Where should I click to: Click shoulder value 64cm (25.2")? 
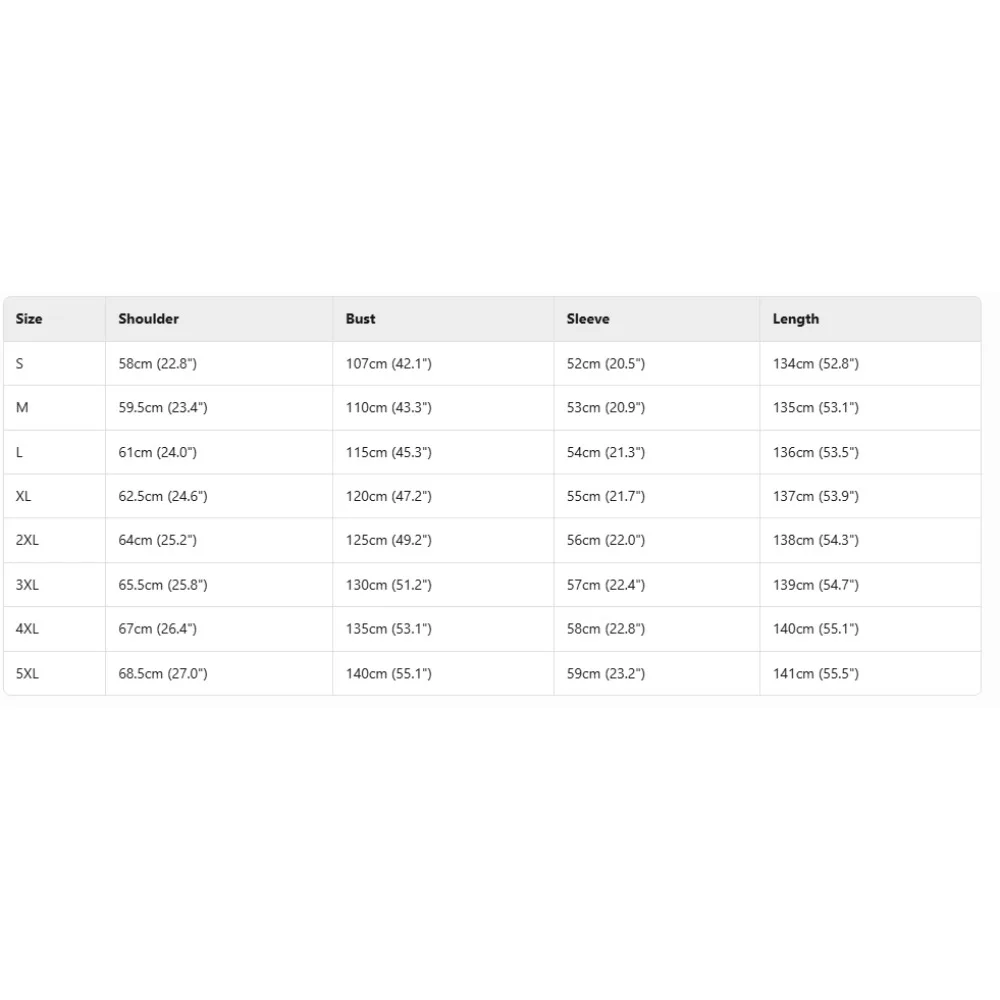(x=157, y=540)
